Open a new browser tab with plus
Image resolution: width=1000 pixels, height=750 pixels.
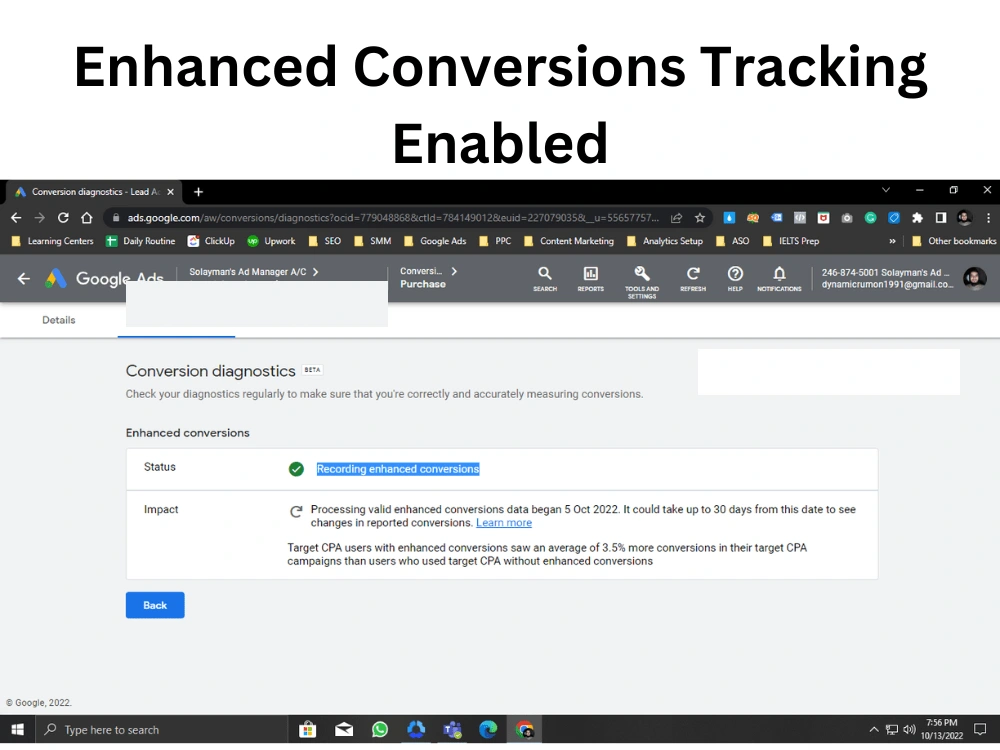pos(198,192)
